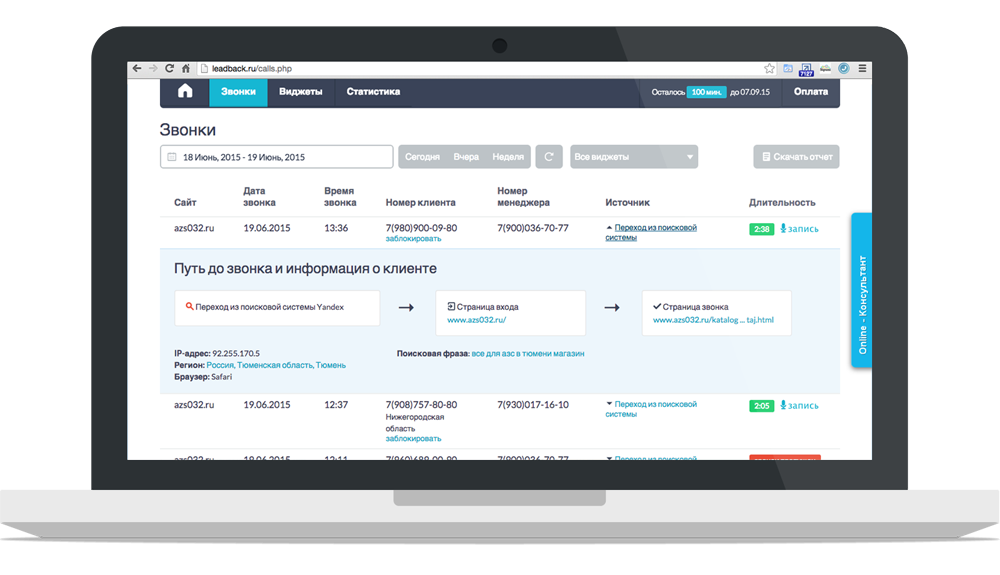Bookmark the page with the star icon

(x=769, y=68)
